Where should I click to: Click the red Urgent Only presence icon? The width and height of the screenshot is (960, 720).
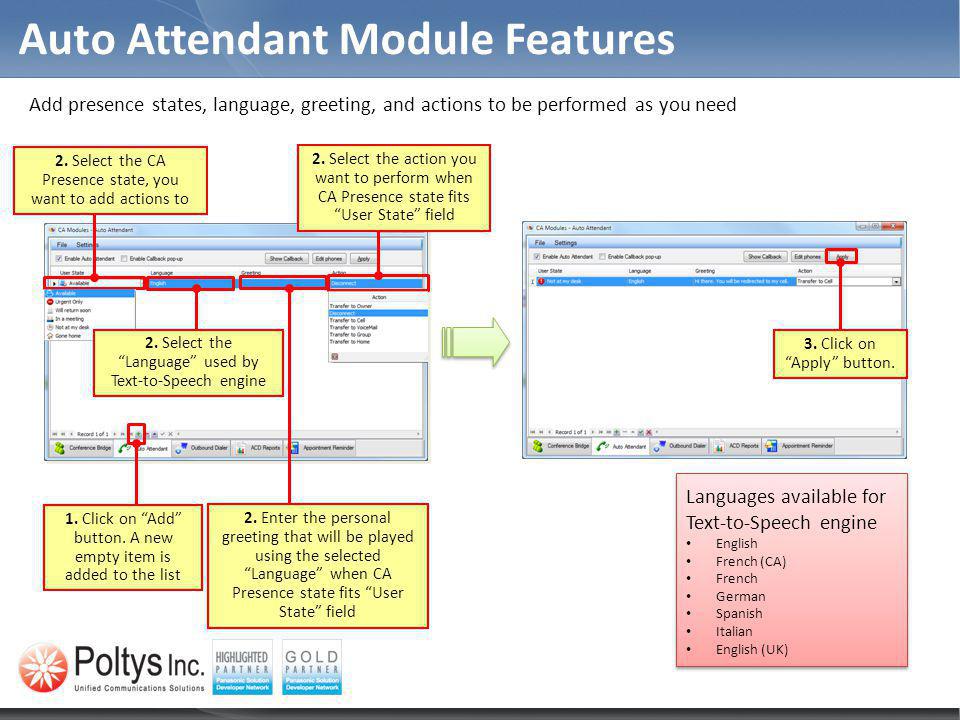tap(50, 302)
